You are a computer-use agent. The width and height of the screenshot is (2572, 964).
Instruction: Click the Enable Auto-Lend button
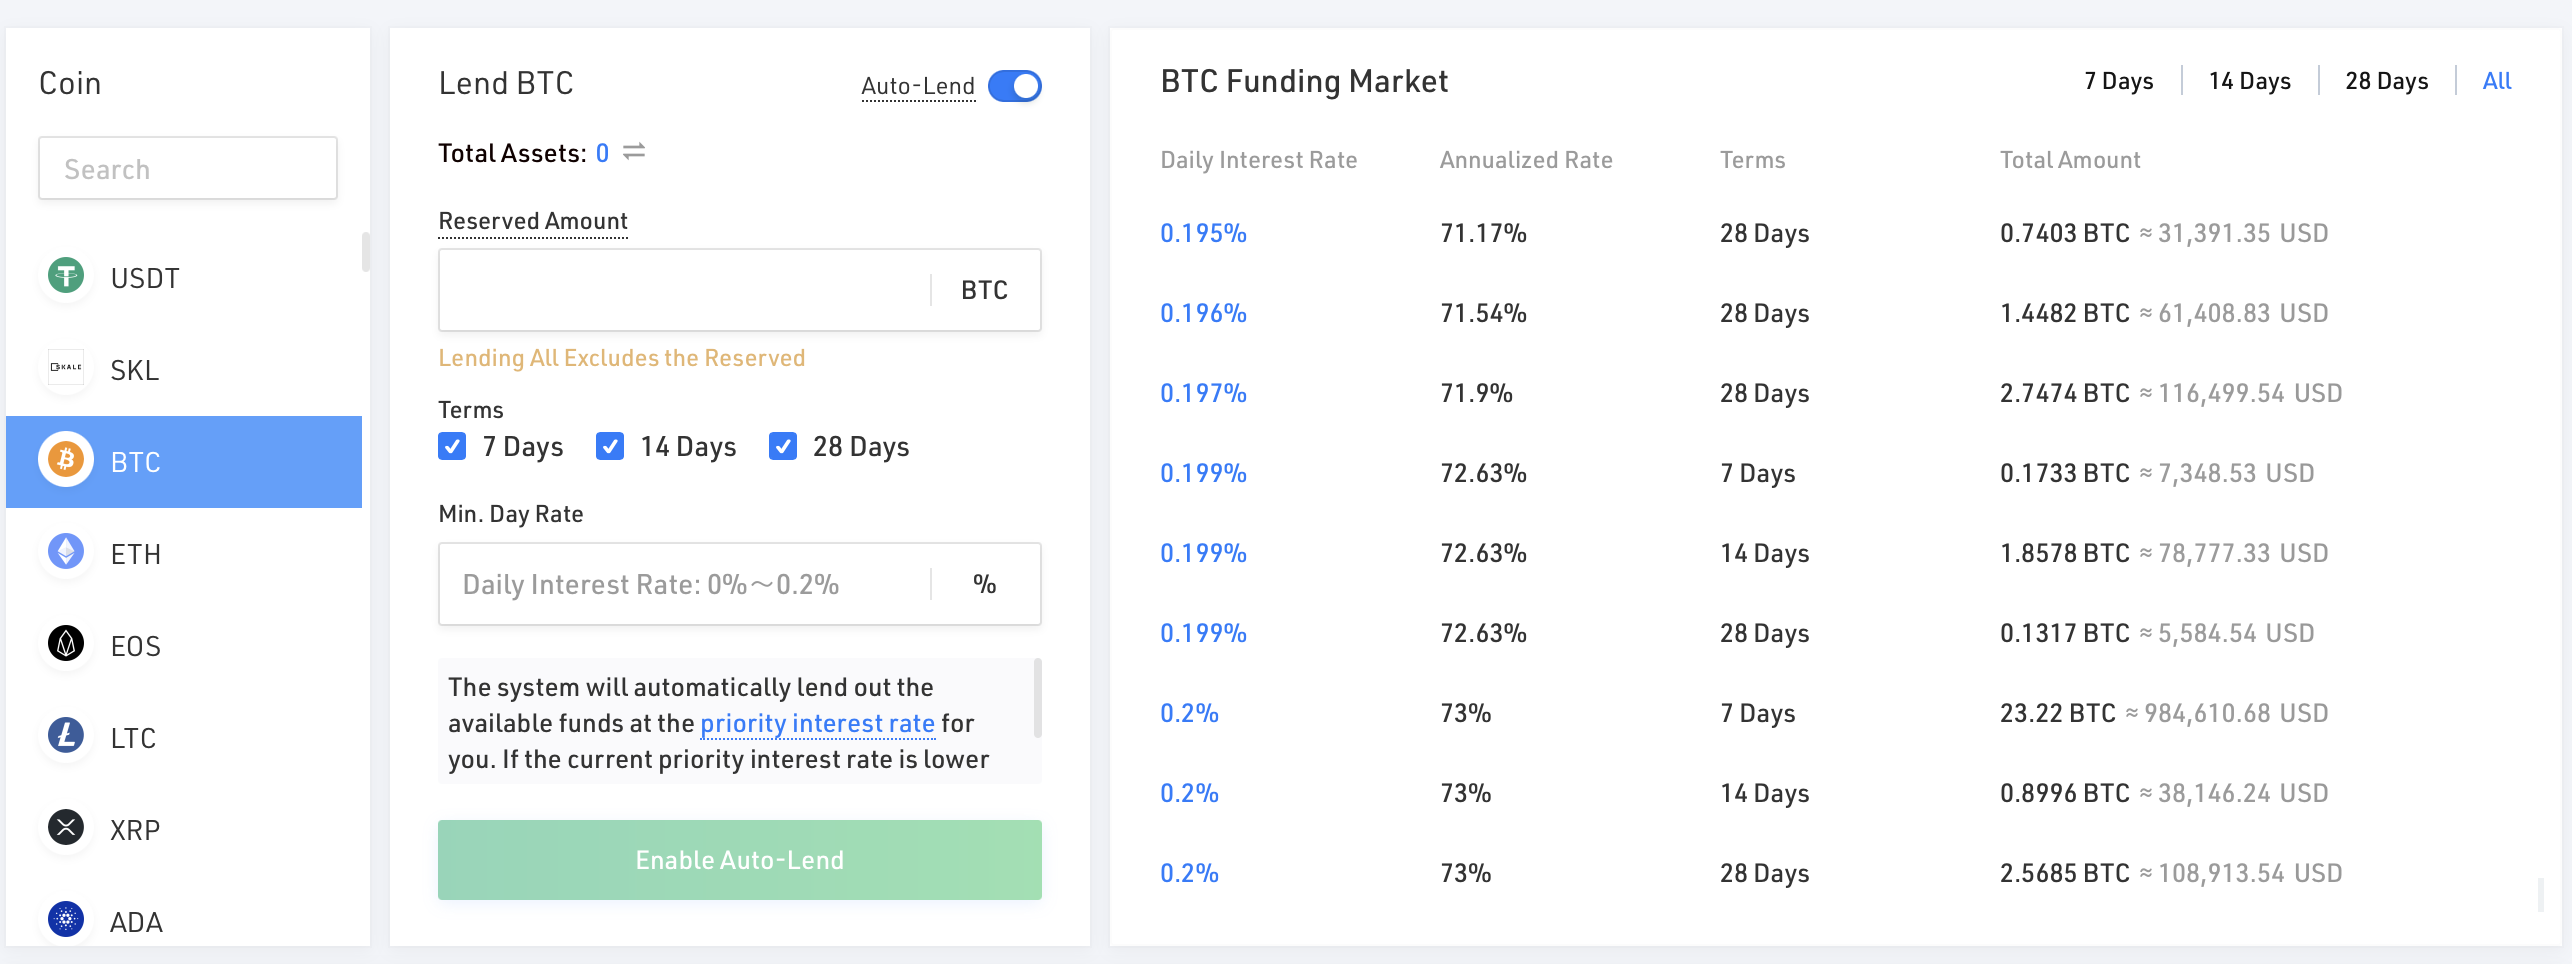(740, 860)
